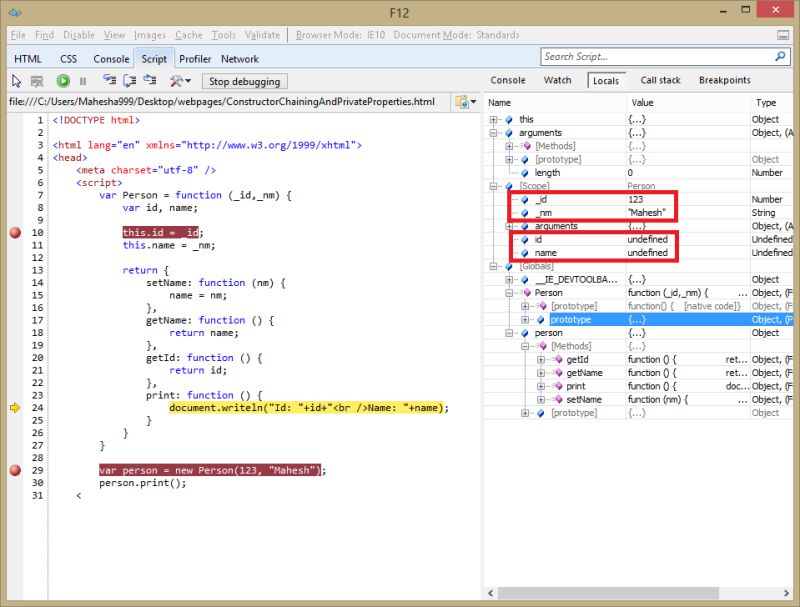Click the Break all (pause) icon
This screenshot has width=800, height=607.
coord(83,81)
